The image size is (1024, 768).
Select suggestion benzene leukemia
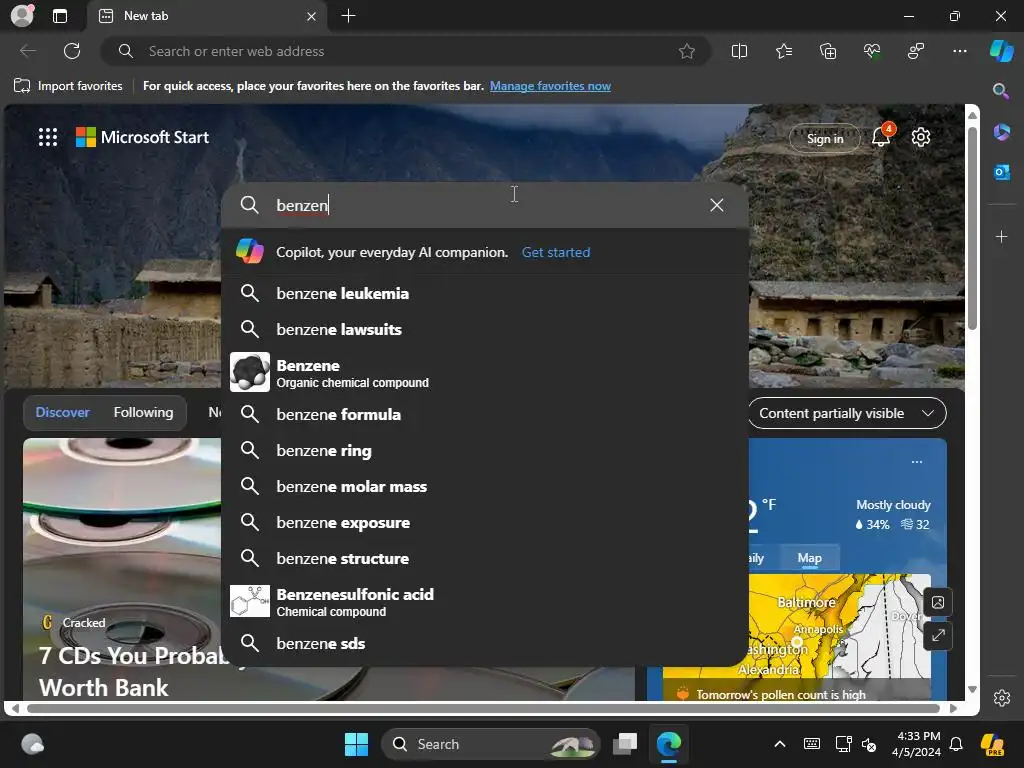pyautogui.click(x=485, y=293)
